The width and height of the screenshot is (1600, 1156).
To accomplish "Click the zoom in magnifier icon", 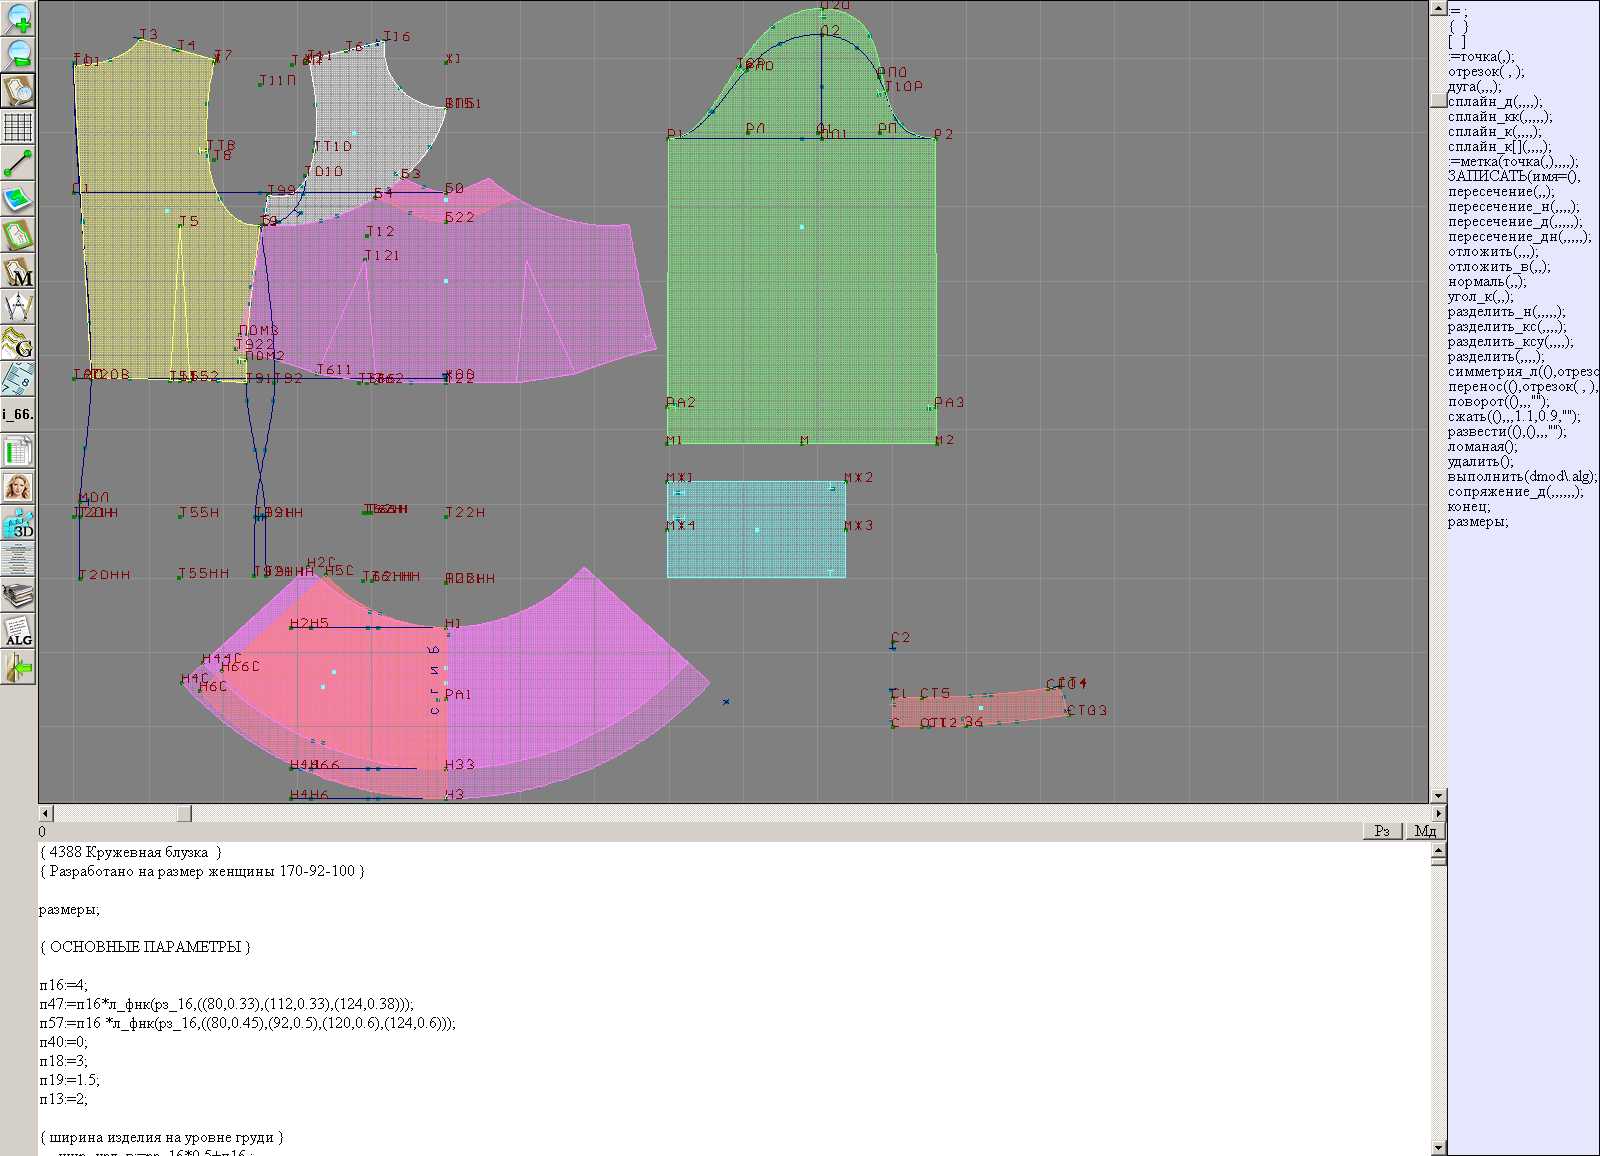I will tap(18, 18).
